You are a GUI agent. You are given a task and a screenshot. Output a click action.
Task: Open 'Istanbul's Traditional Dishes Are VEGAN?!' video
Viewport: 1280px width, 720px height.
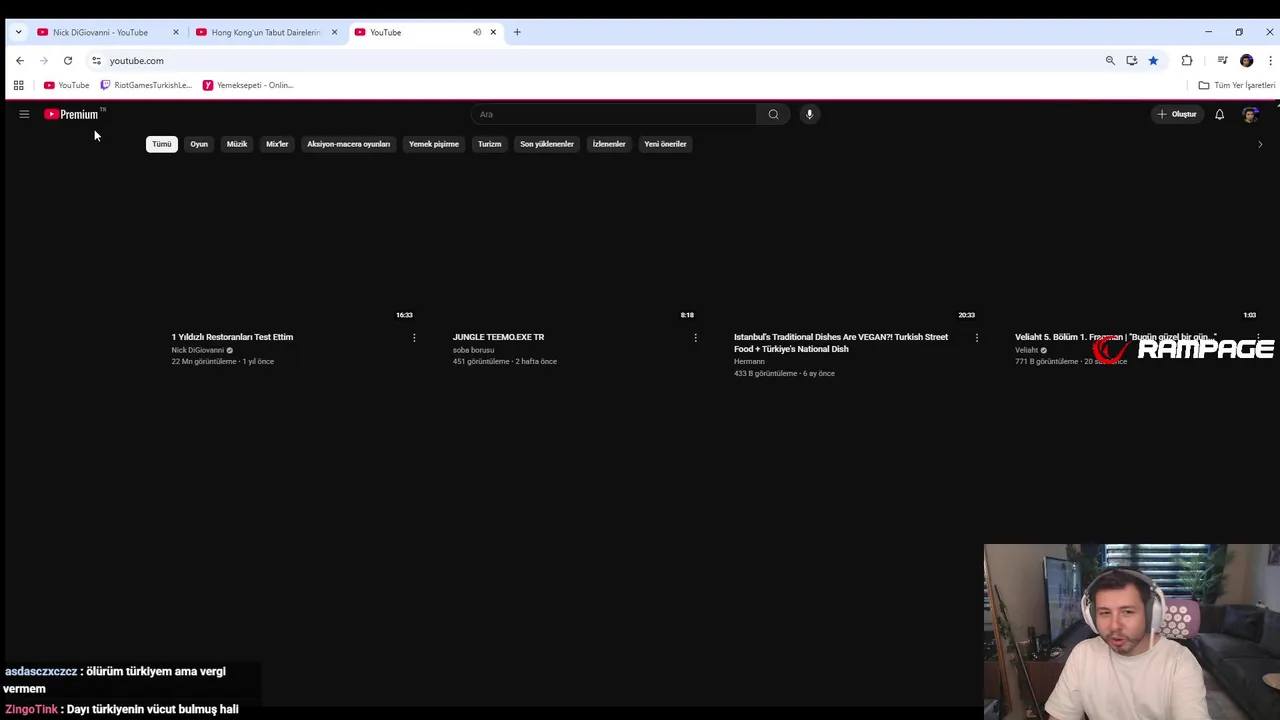841,343
